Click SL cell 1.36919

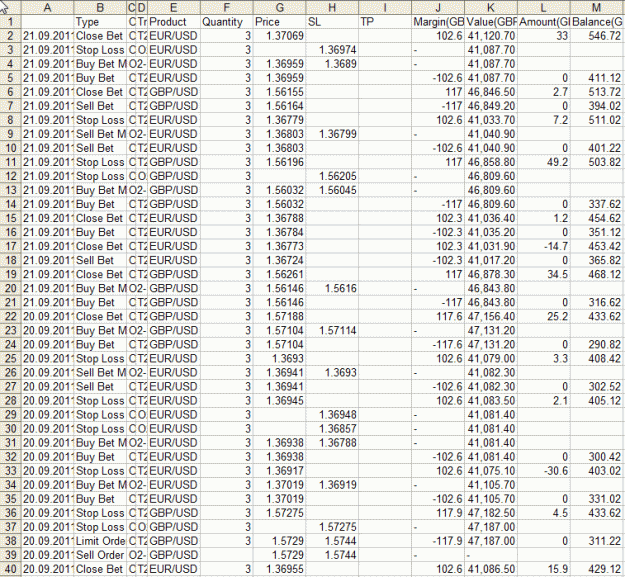coord(332,485)
